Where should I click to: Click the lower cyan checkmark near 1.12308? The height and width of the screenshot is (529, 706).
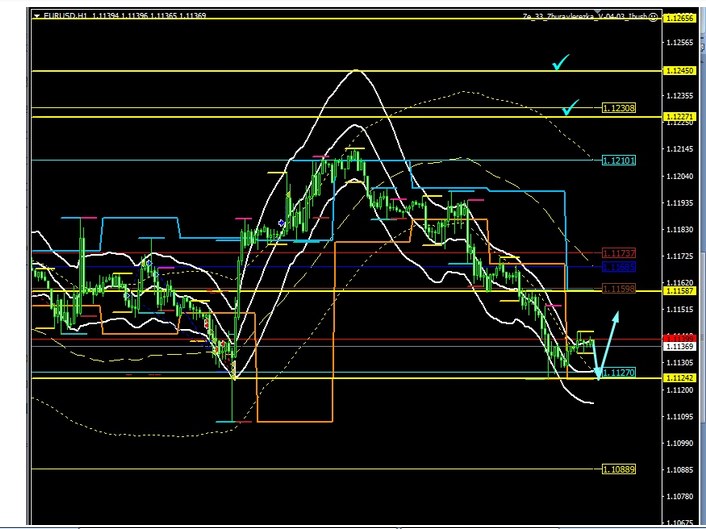pos(571,106)
